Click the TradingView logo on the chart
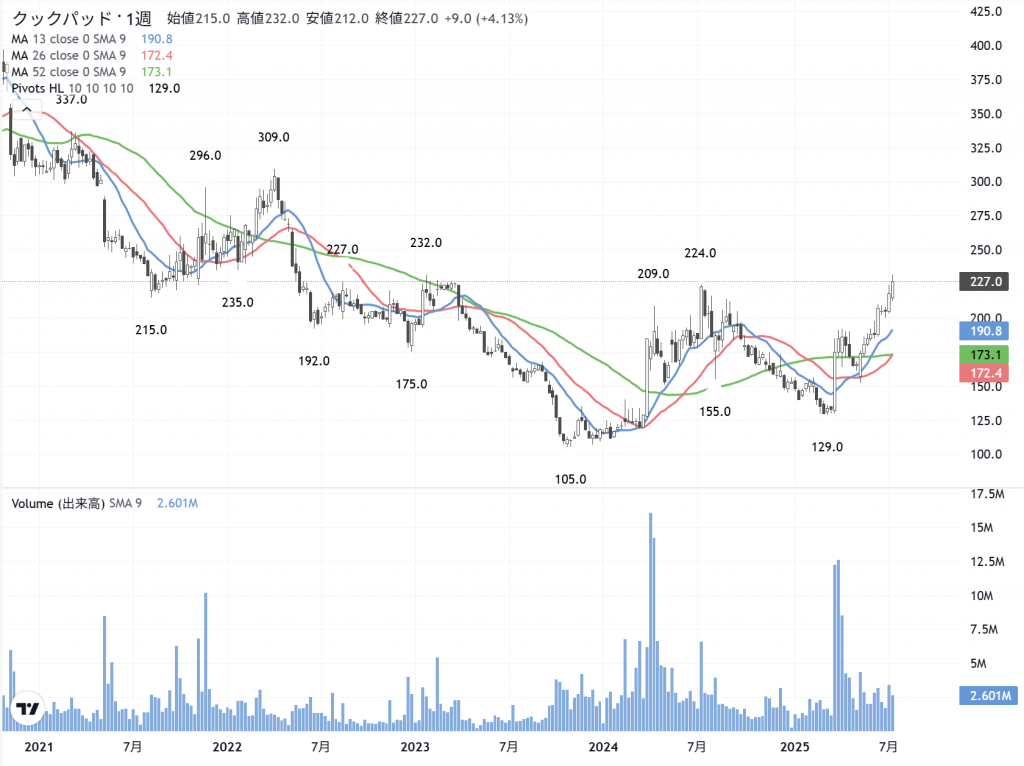This screenshot has height=766, width=1024. click(x=27, y=709)
